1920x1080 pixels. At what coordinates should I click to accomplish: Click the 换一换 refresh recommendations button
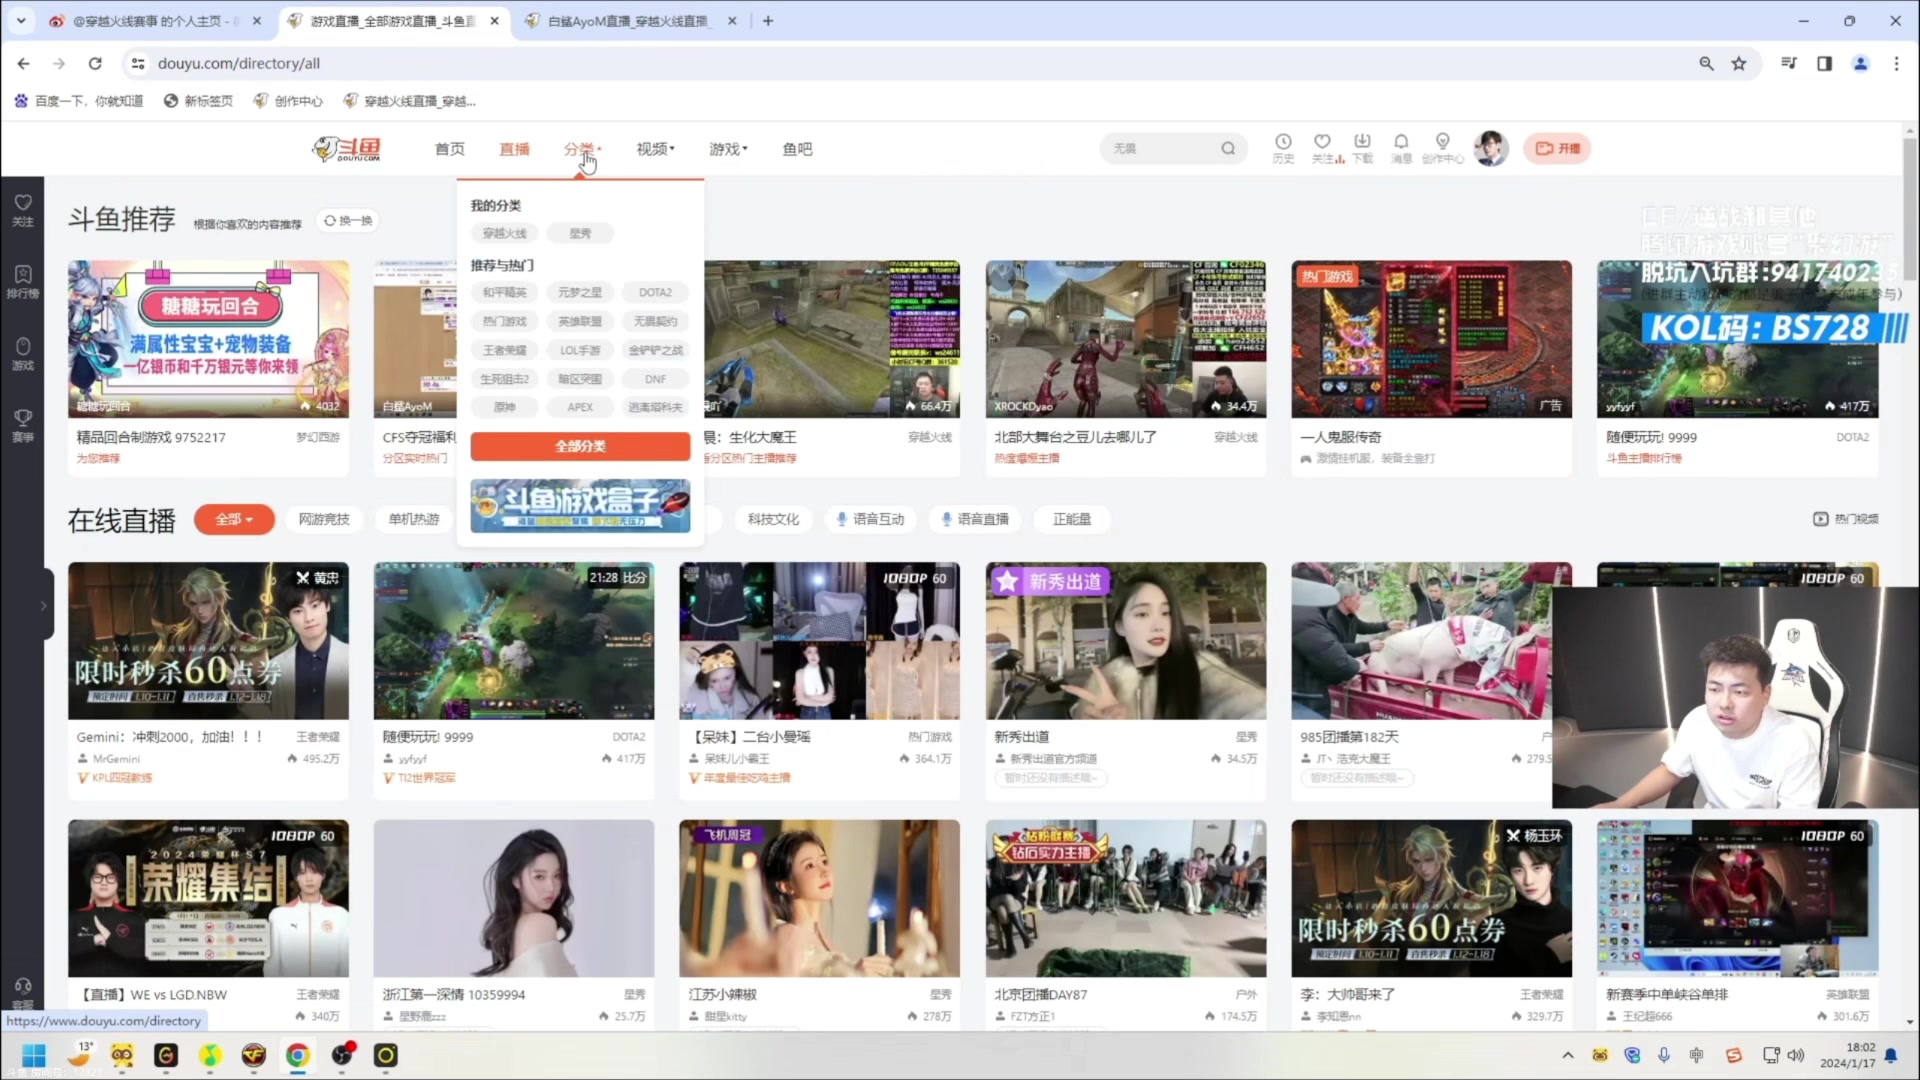click(348, 221)
